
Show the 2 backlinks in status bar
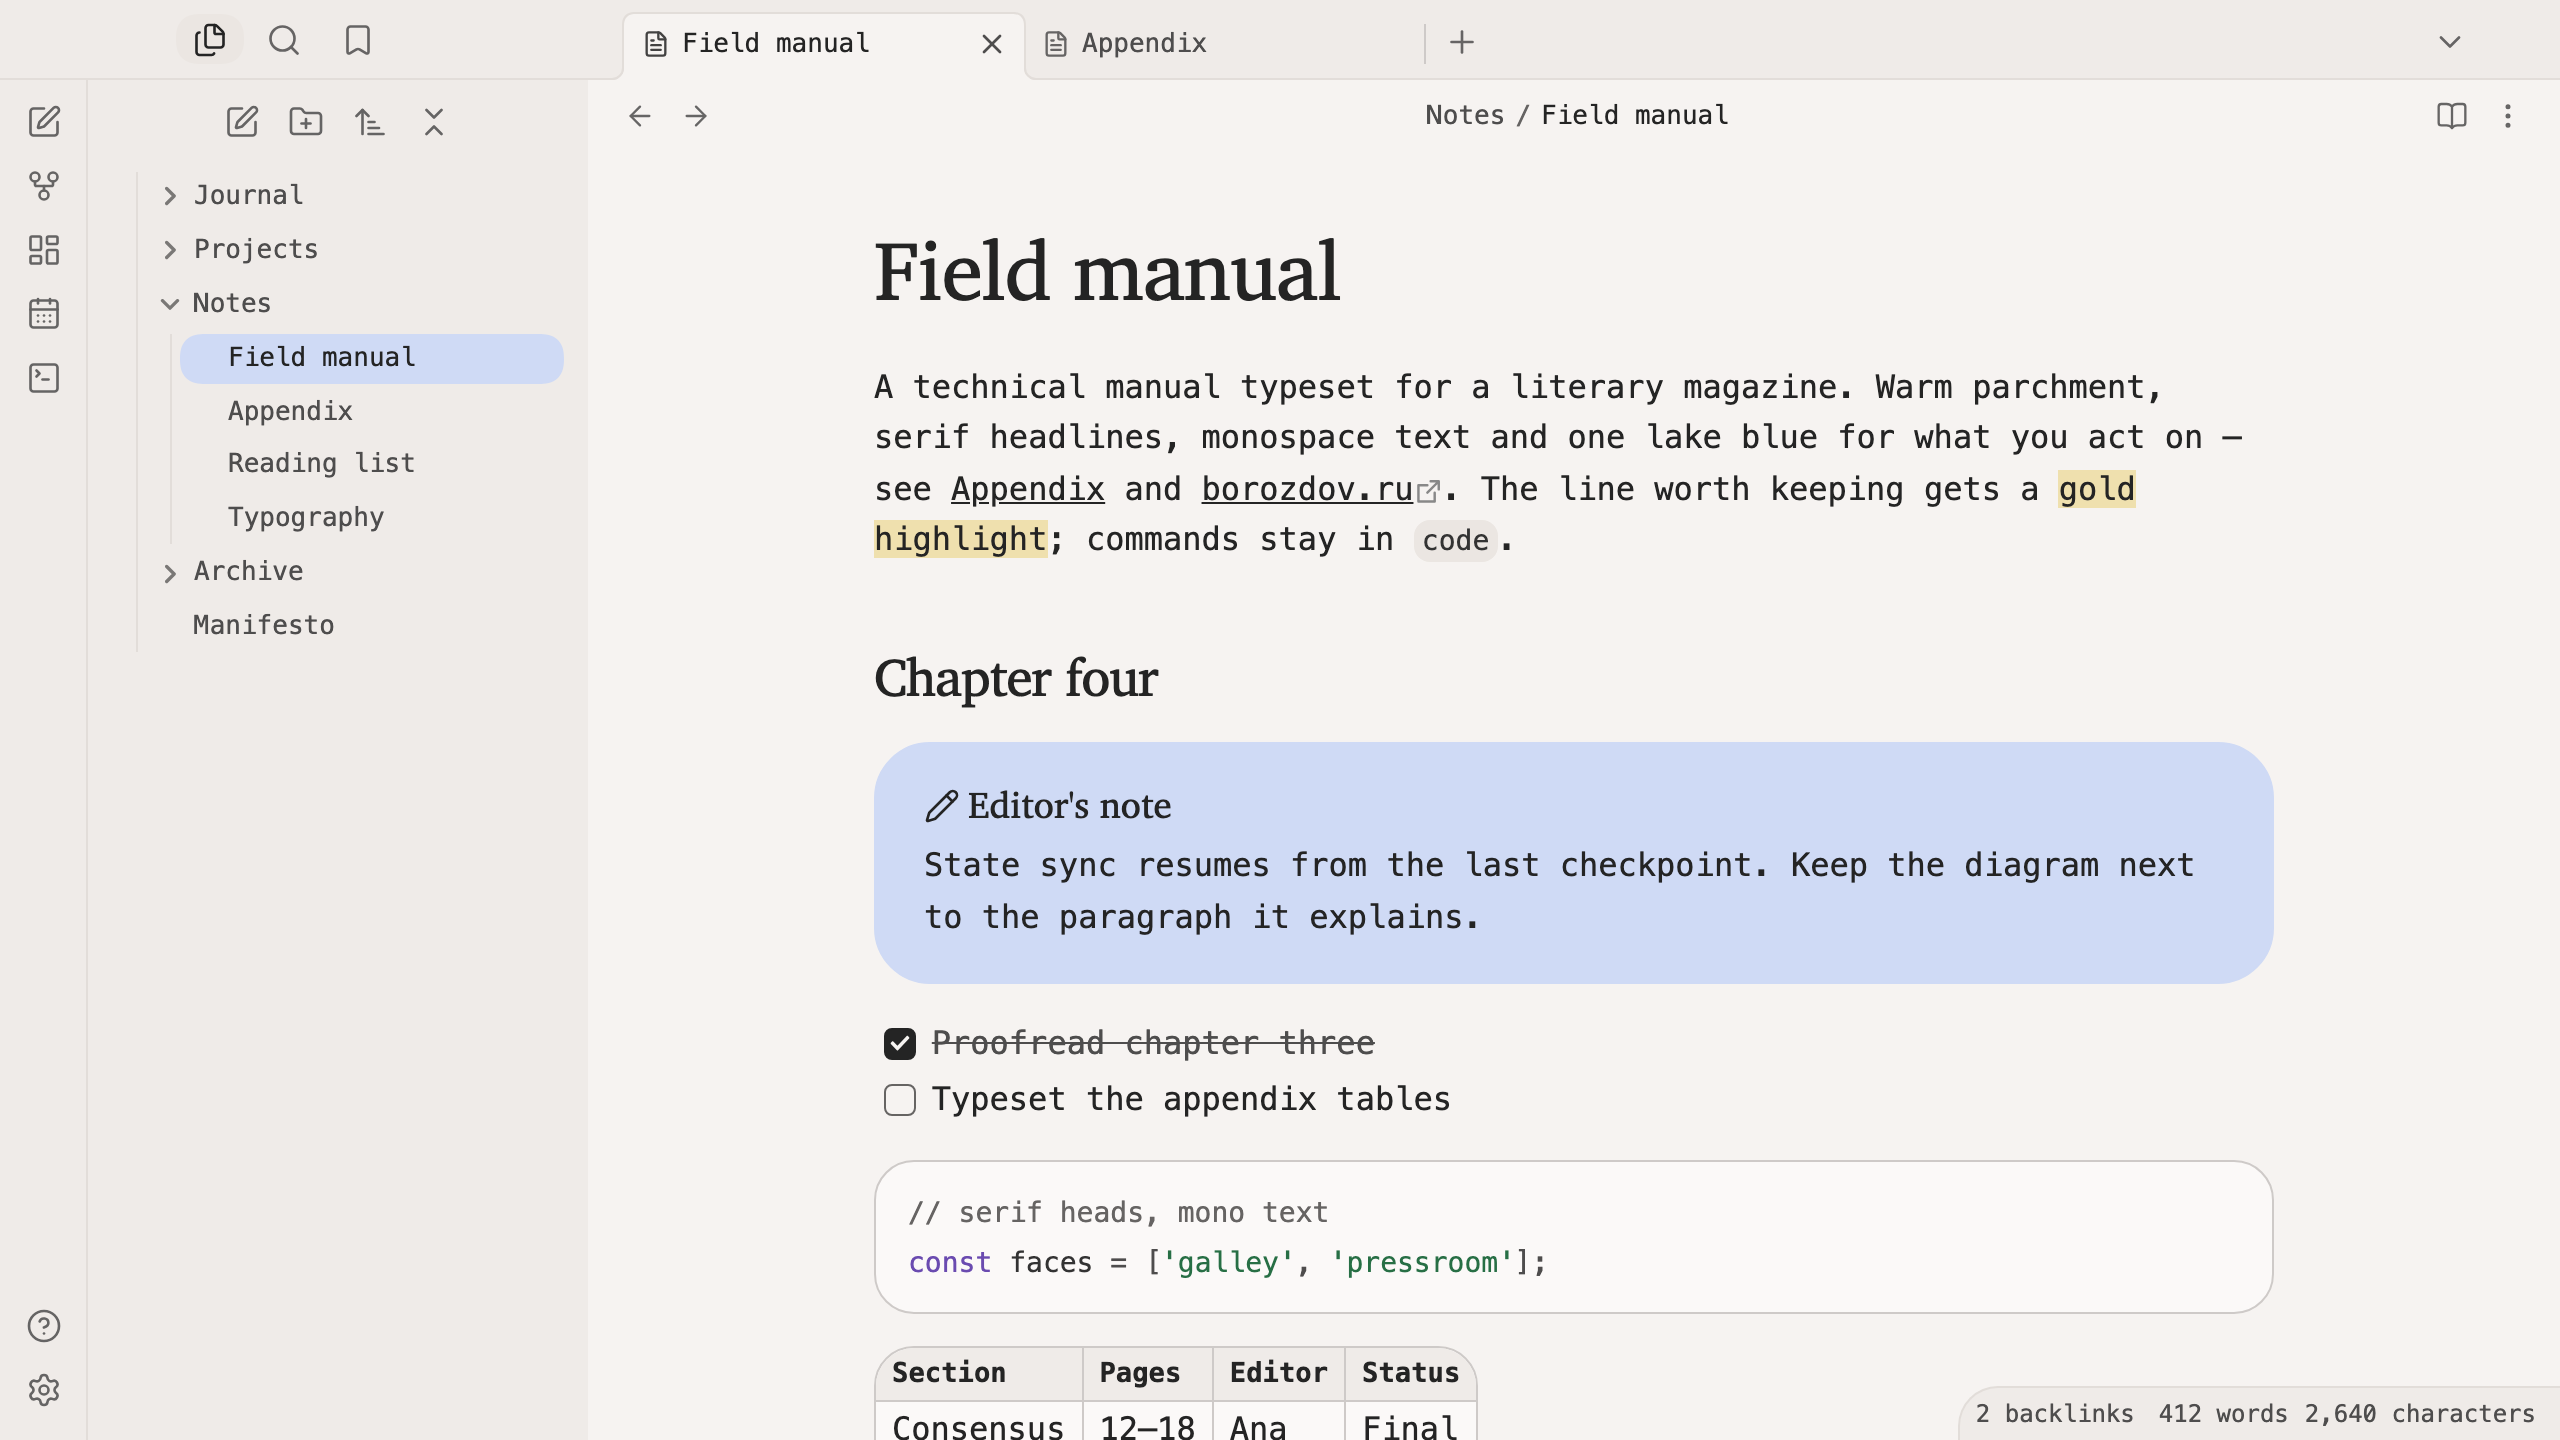[x=2054, y=1413]
